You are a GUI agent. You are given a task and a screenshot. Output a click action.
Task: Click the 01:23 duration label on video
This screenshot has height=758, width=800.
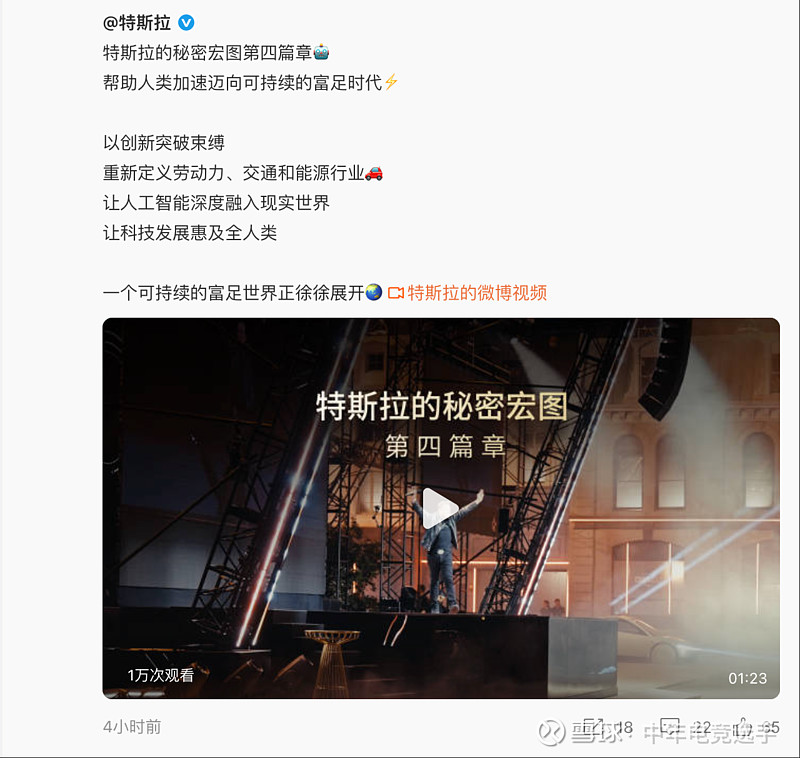tap(747, 678)
